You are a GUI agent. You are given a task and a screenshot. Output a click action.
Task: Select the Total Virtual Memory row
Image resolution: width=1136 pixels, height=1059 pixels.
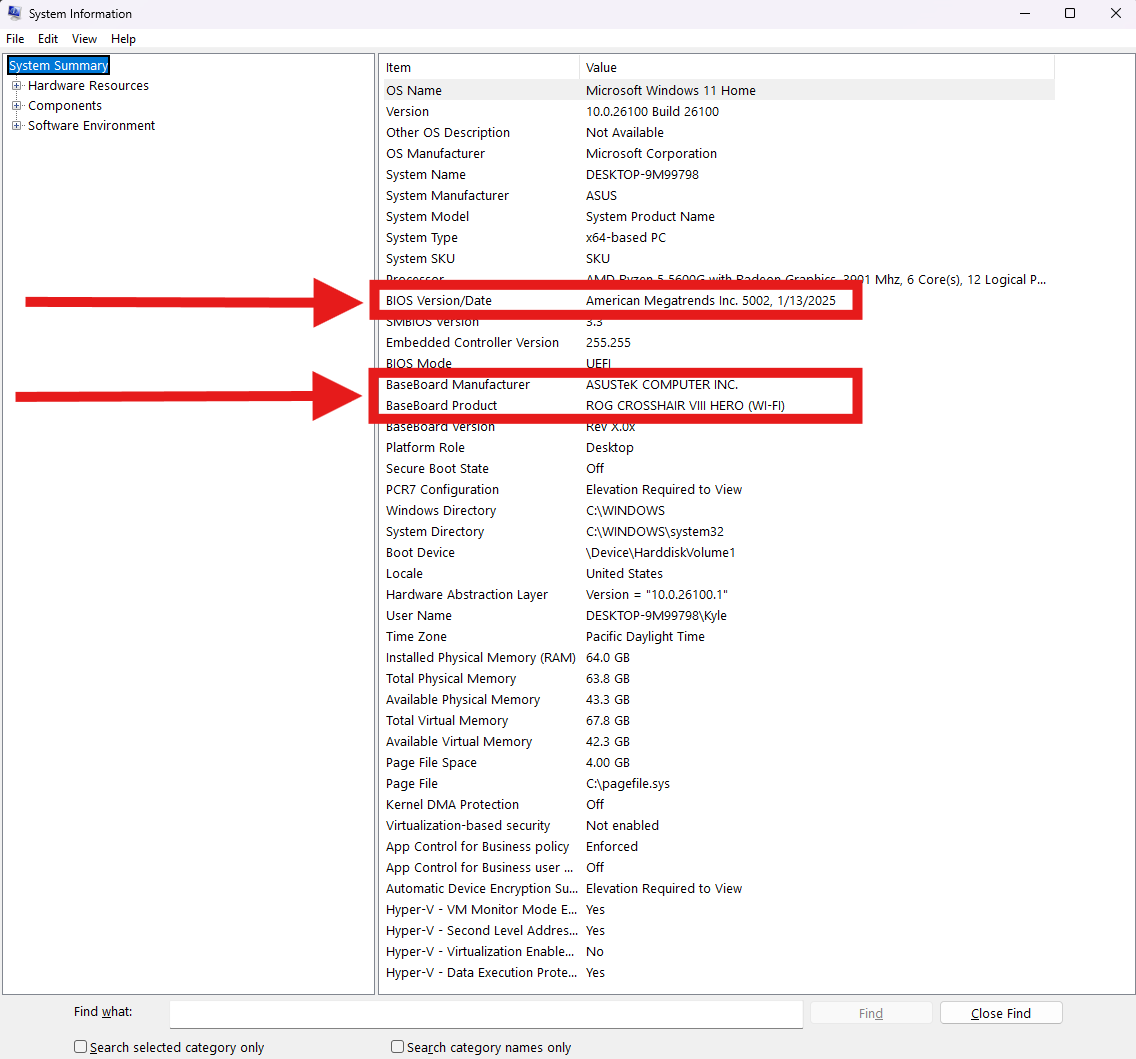click(718, 721)
